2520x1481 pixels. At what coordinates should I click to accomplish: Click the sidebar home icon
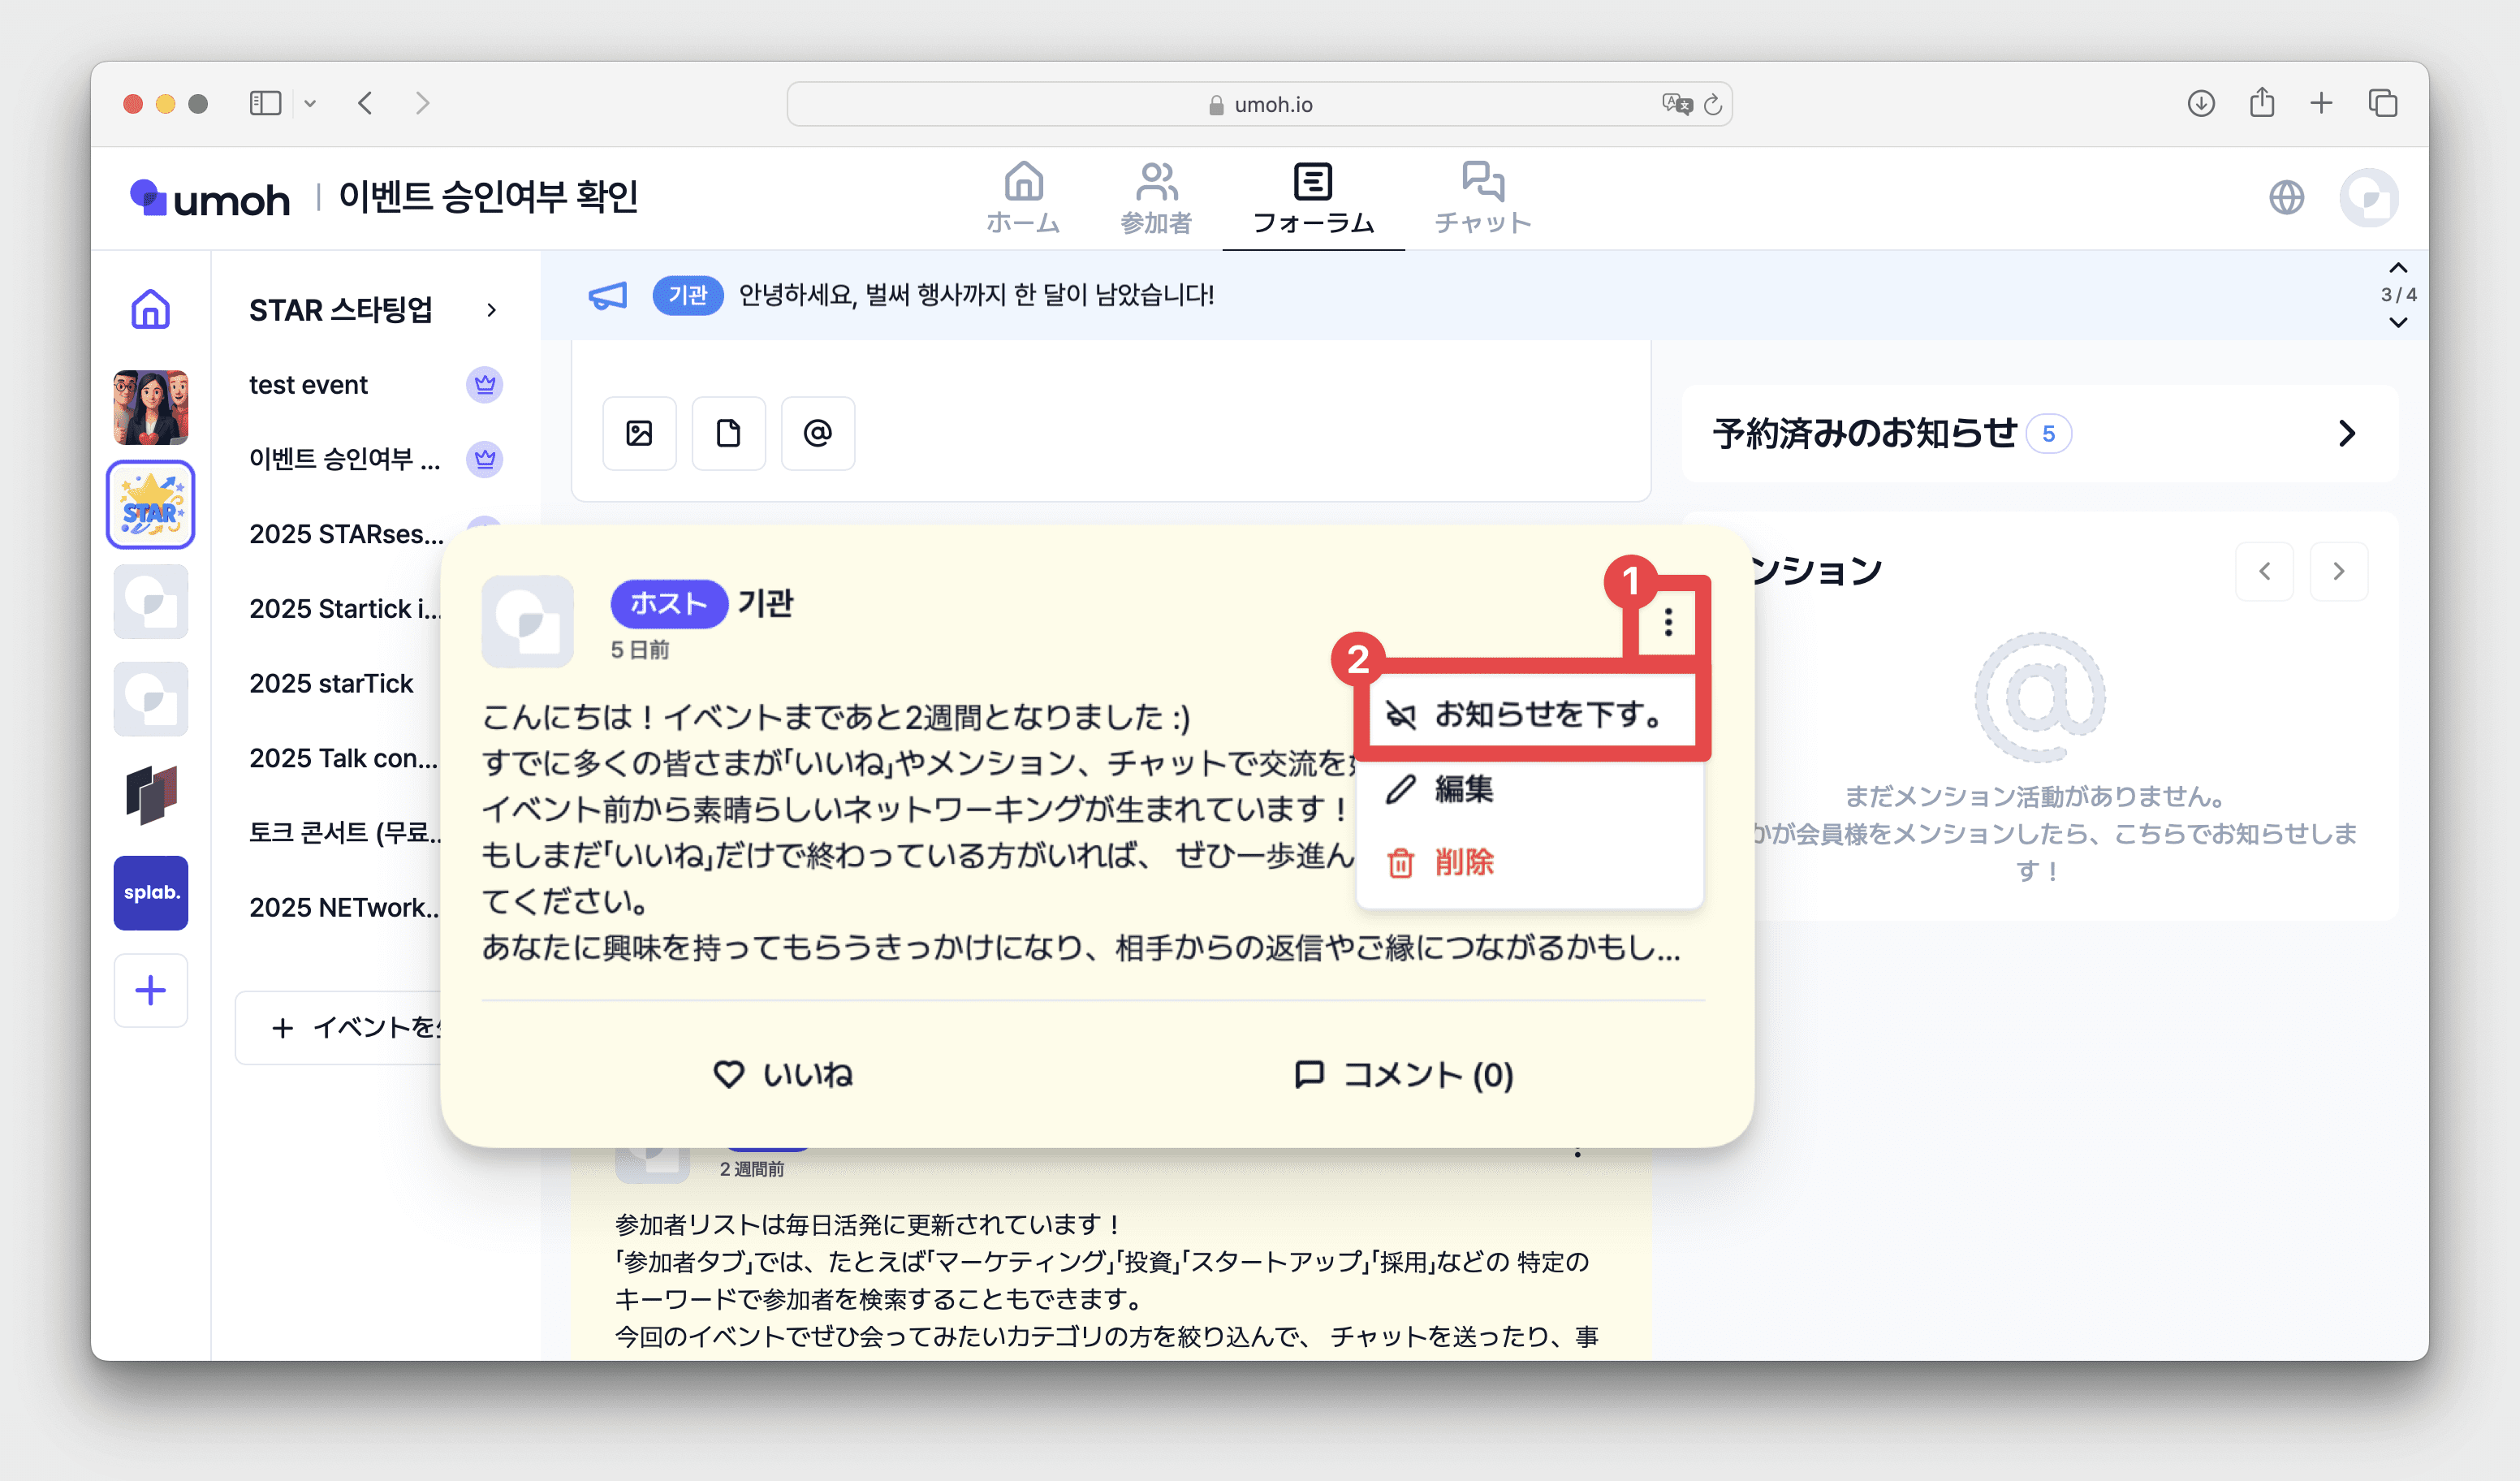point(150,309)
